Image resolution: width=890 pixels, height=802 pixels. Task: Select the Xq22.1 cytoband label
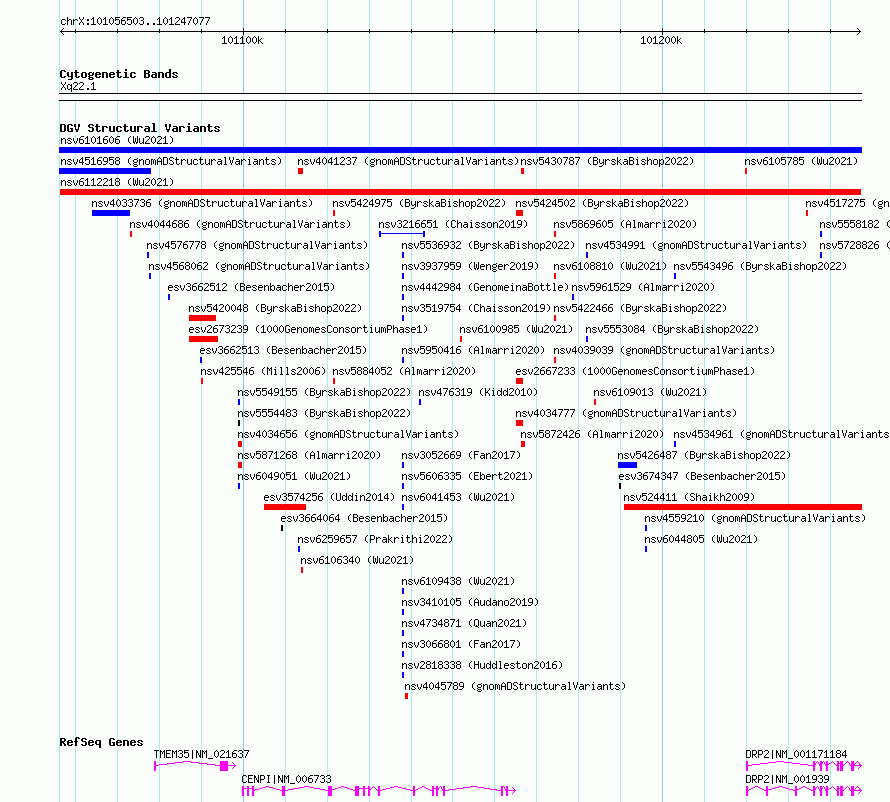click(x=78, y=87)
